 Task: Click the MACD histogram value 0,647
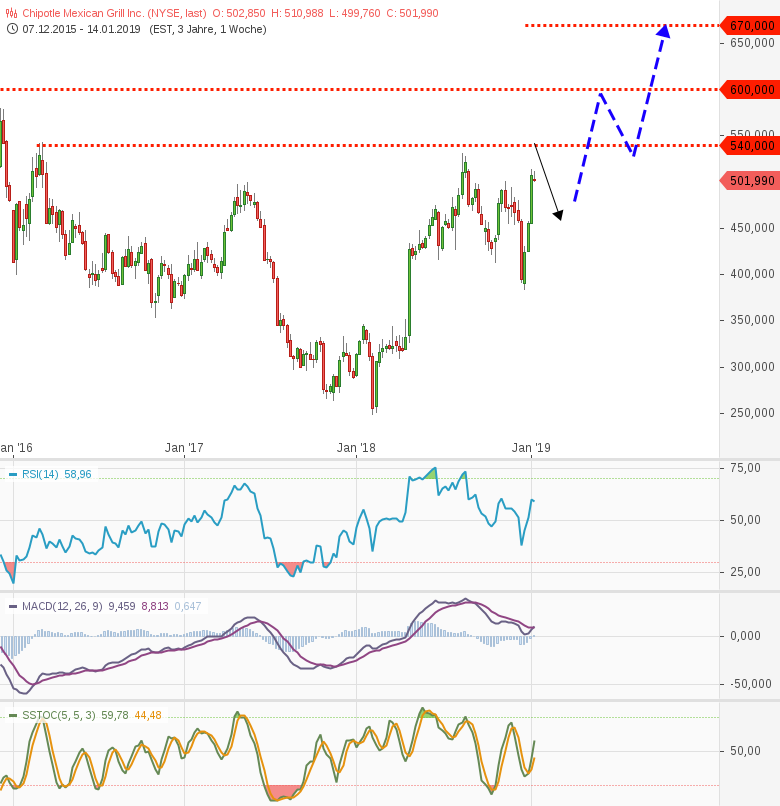tap(188, 606)
